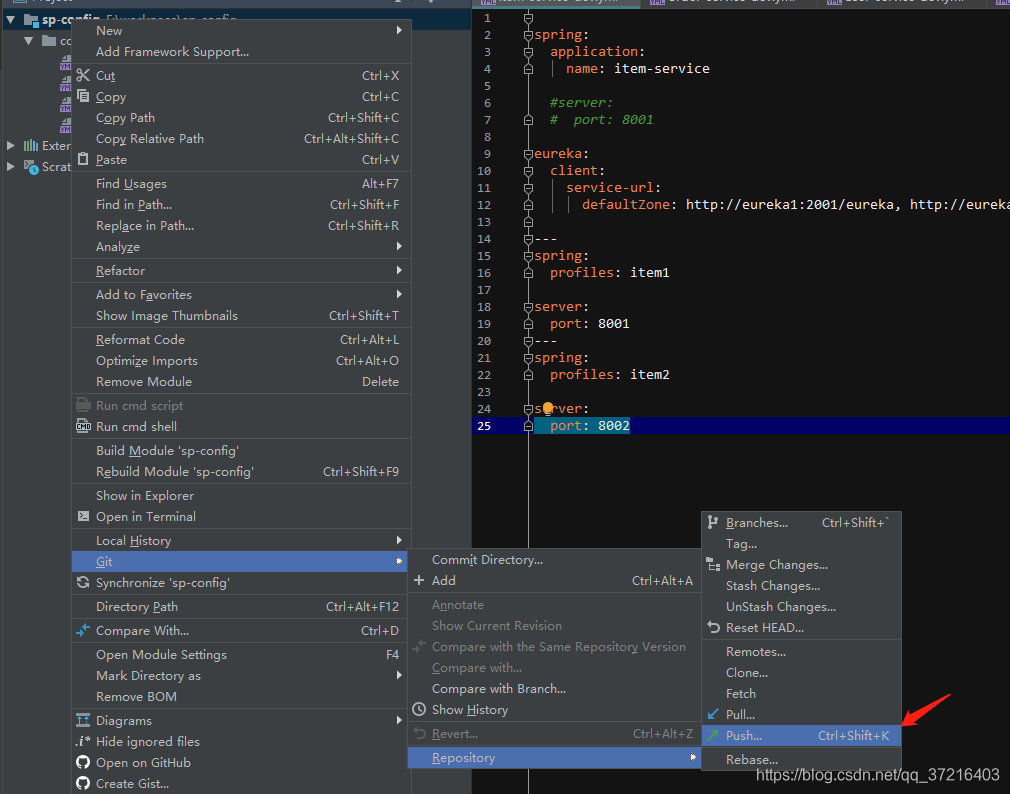Screen dimensions: 1010x794
Task: Choose Optimize Imports menu entry
Action: (241, 361)
